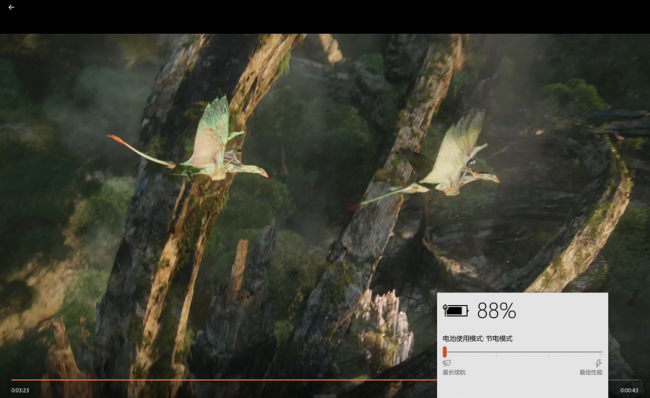Click the 最佳性能 label

[x=591, y=372]
